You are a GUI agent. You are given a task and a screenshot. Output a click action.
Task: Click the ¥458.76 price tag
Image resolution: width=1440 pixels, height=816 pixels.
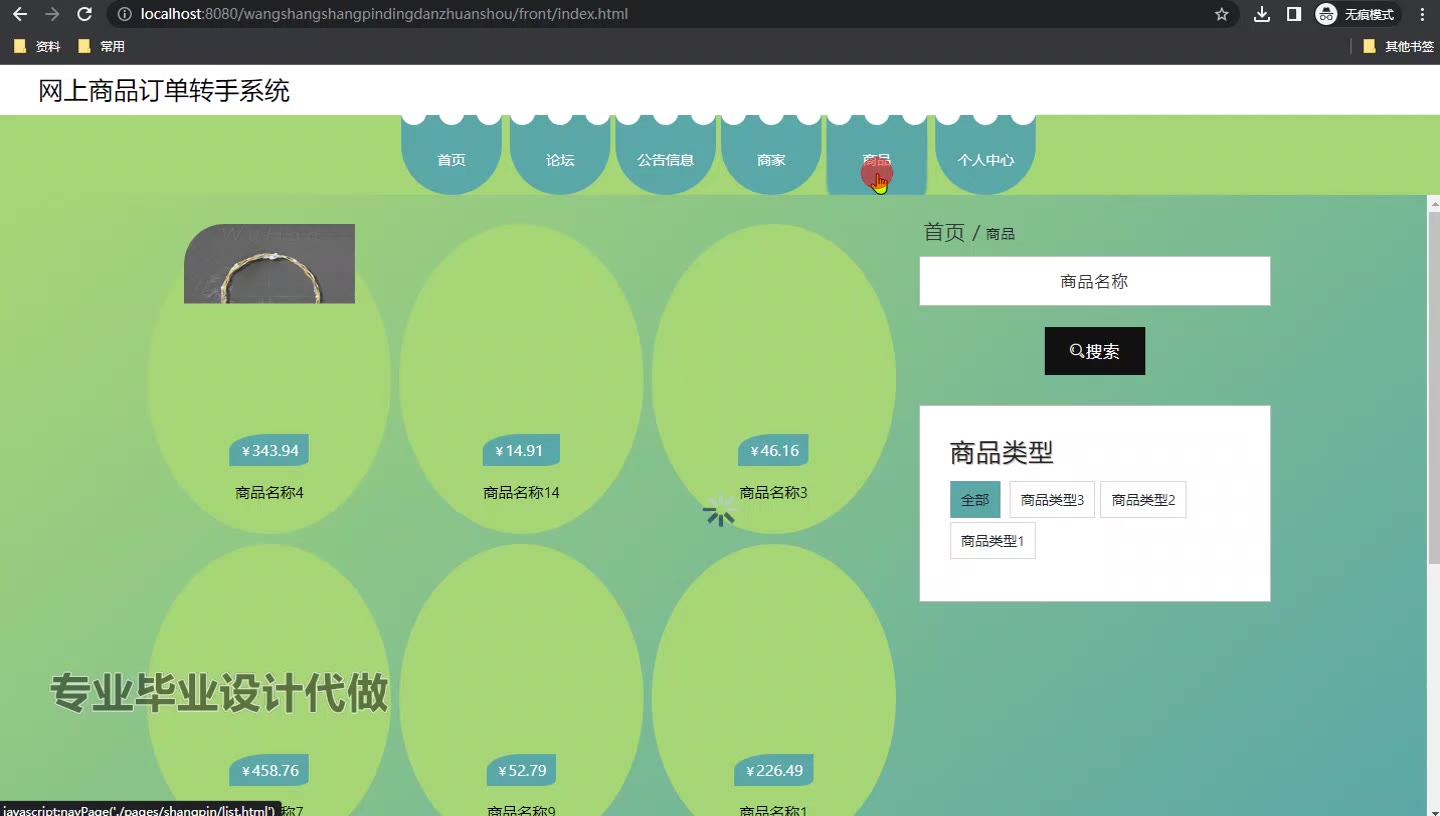(269, 770)
